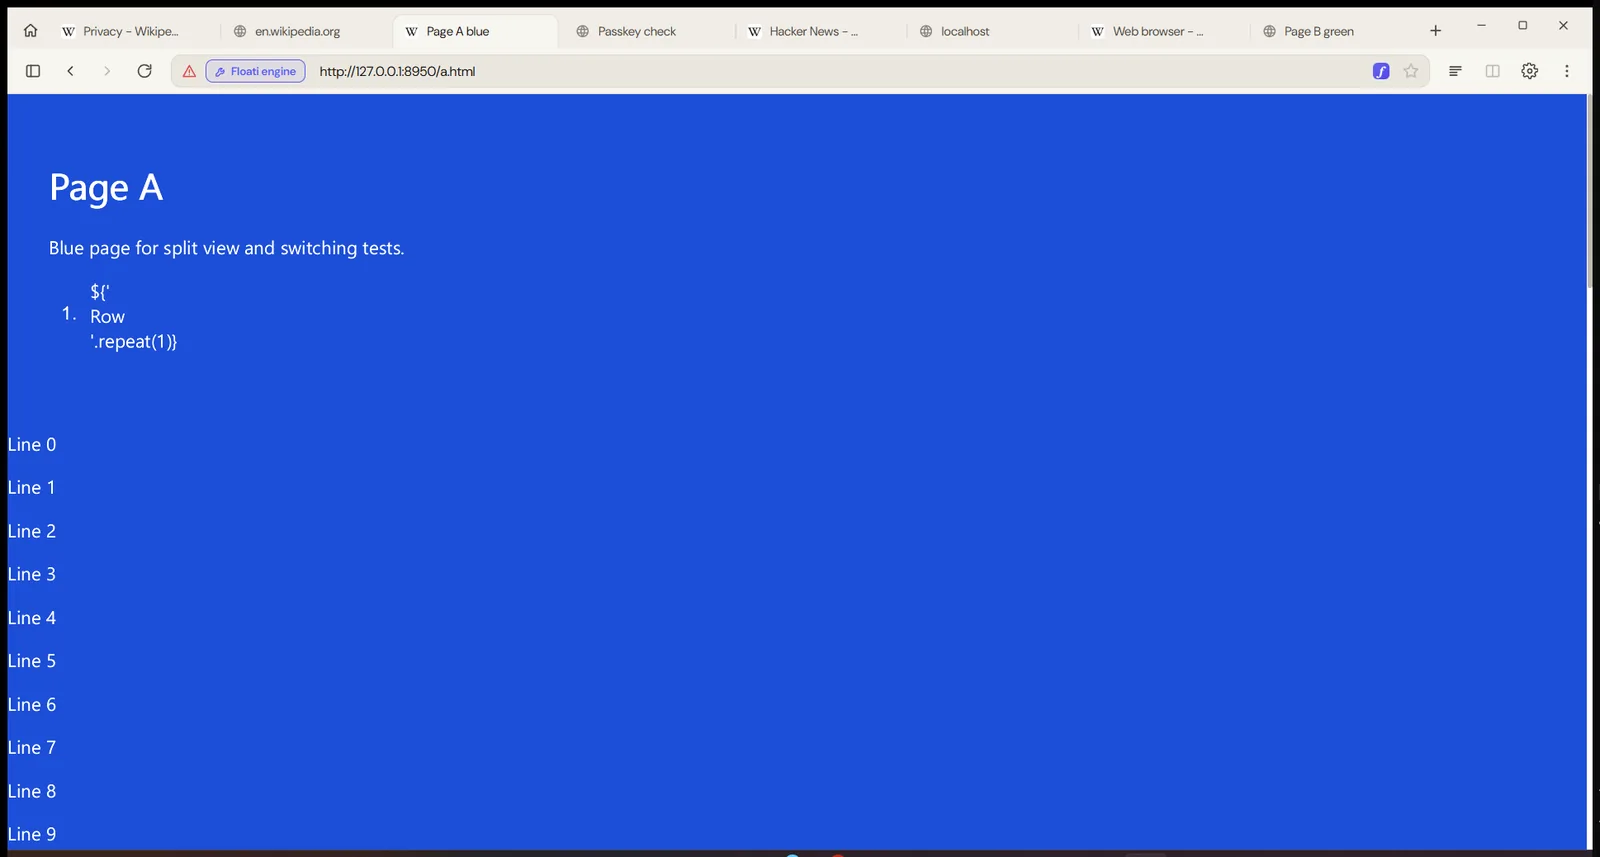Go forward to next page
The width and height of the screenshot is (1600, 857).
107,71
